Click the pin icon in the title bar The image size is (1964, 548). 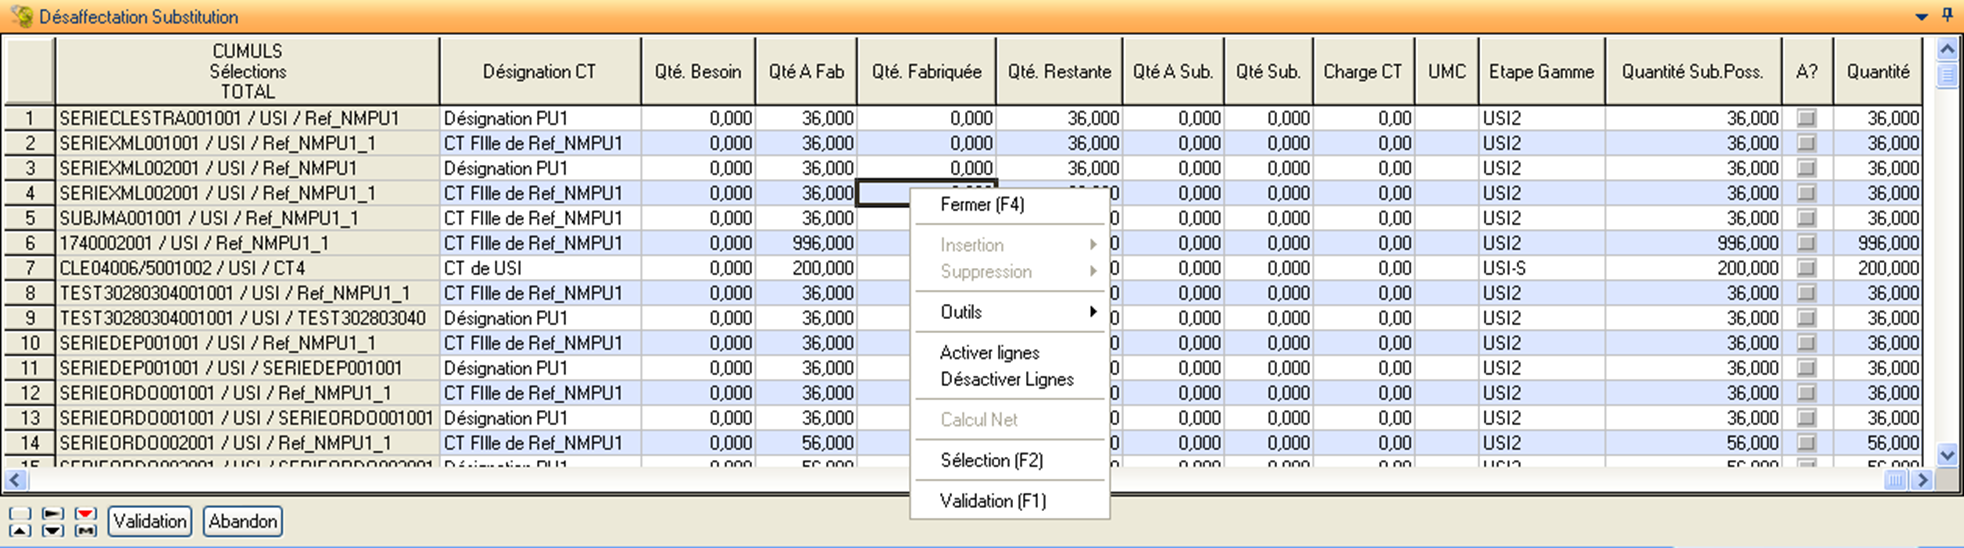pyautogui.click(x=1947, y=15)
